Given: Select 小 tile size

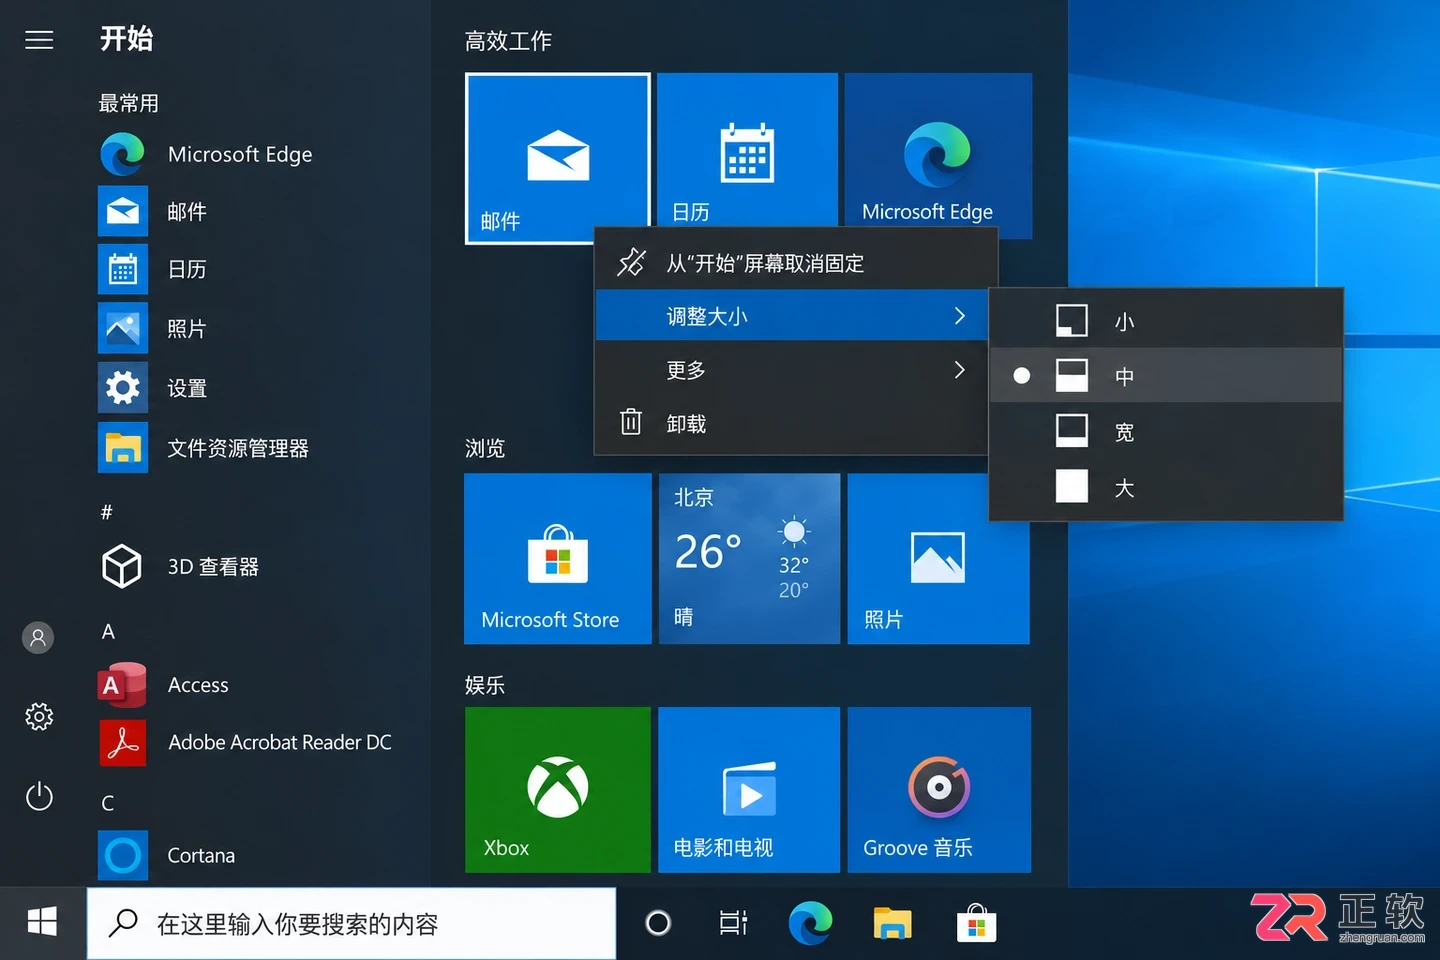Looking at the screenshot, I should coord(1165,321).
